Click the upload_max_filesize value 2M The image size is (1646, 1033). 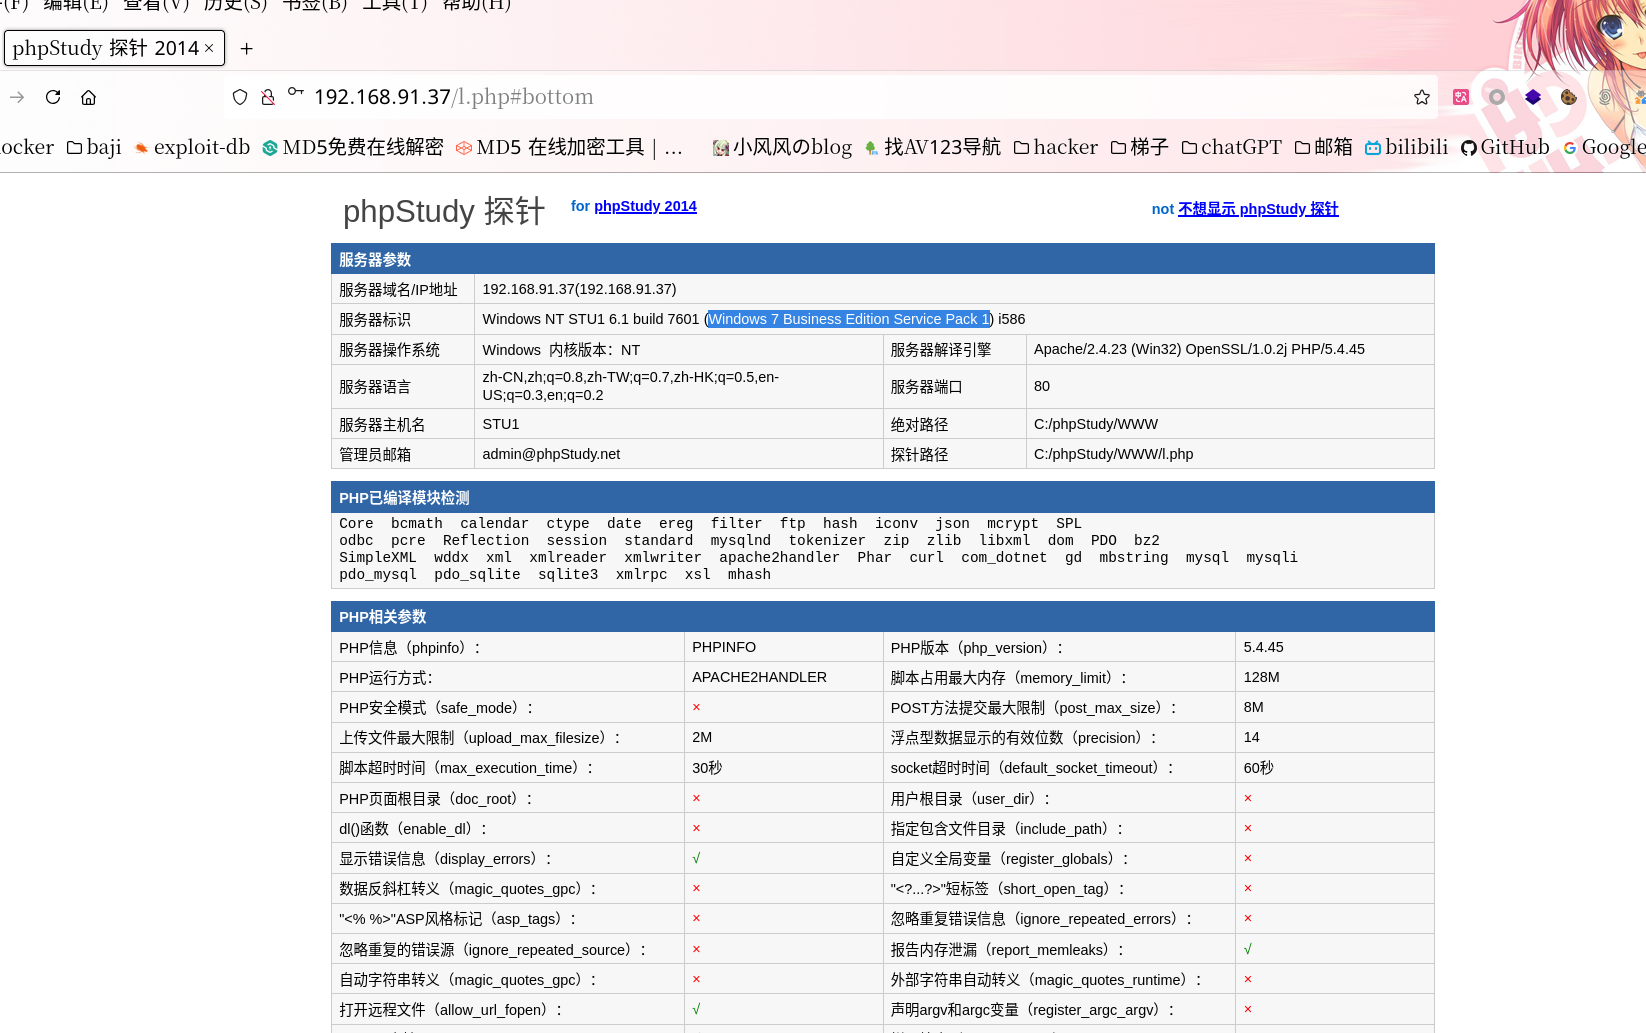point(702,737)
